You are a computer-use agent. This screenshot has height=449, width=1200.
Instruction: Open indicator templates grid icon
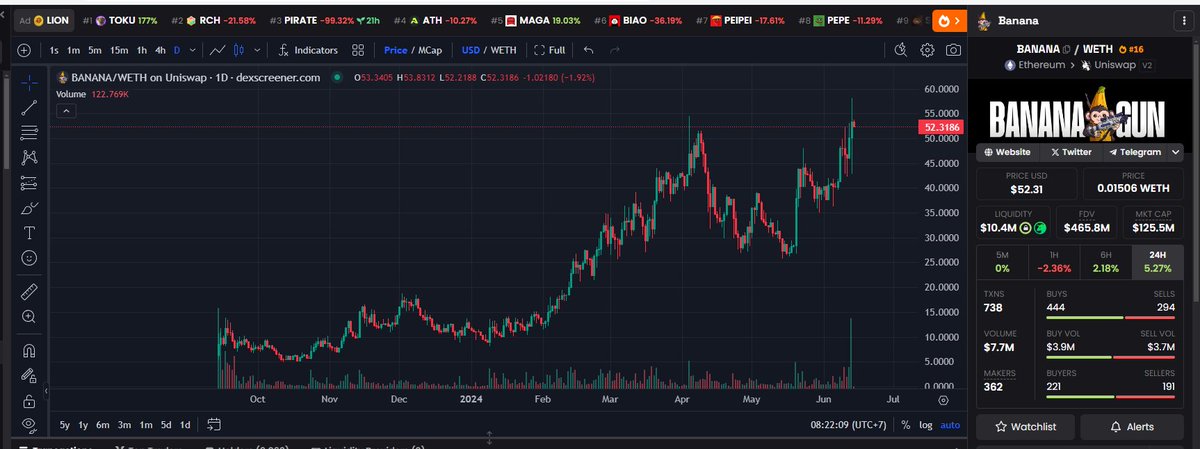point(357,50)
